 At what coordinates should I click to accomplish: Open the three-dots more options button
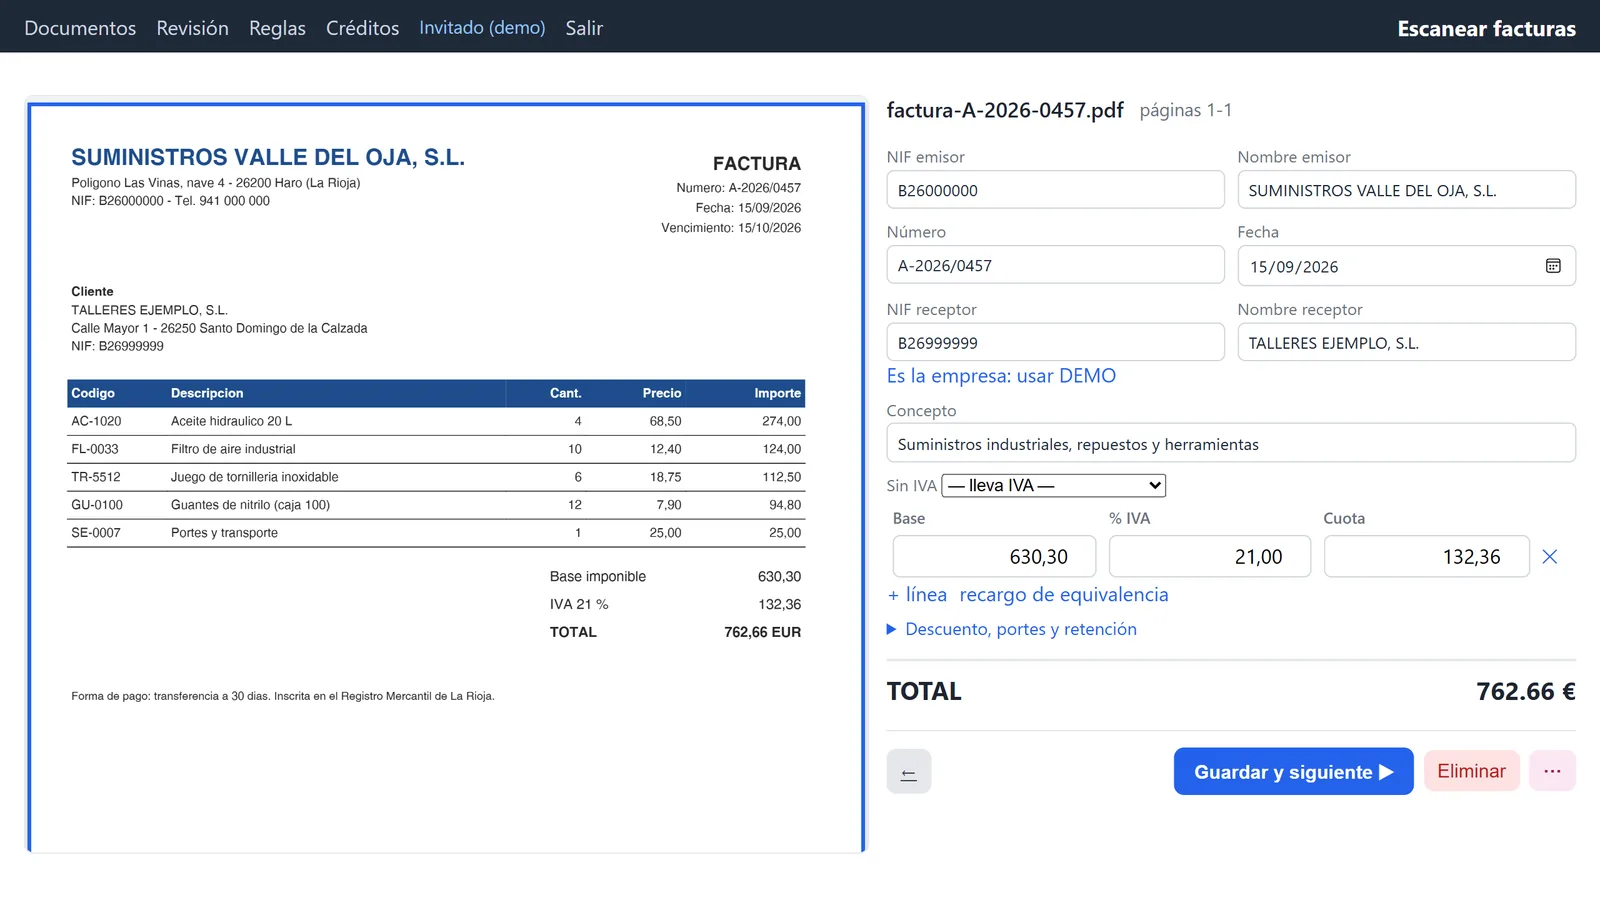[1552, 771]
